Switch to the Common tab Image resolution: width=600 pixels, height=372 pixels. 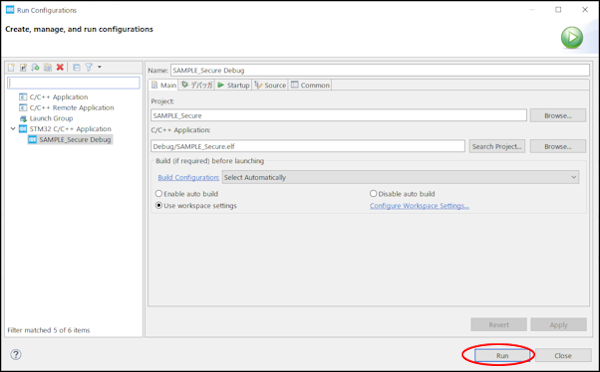[x=310, y=85]
